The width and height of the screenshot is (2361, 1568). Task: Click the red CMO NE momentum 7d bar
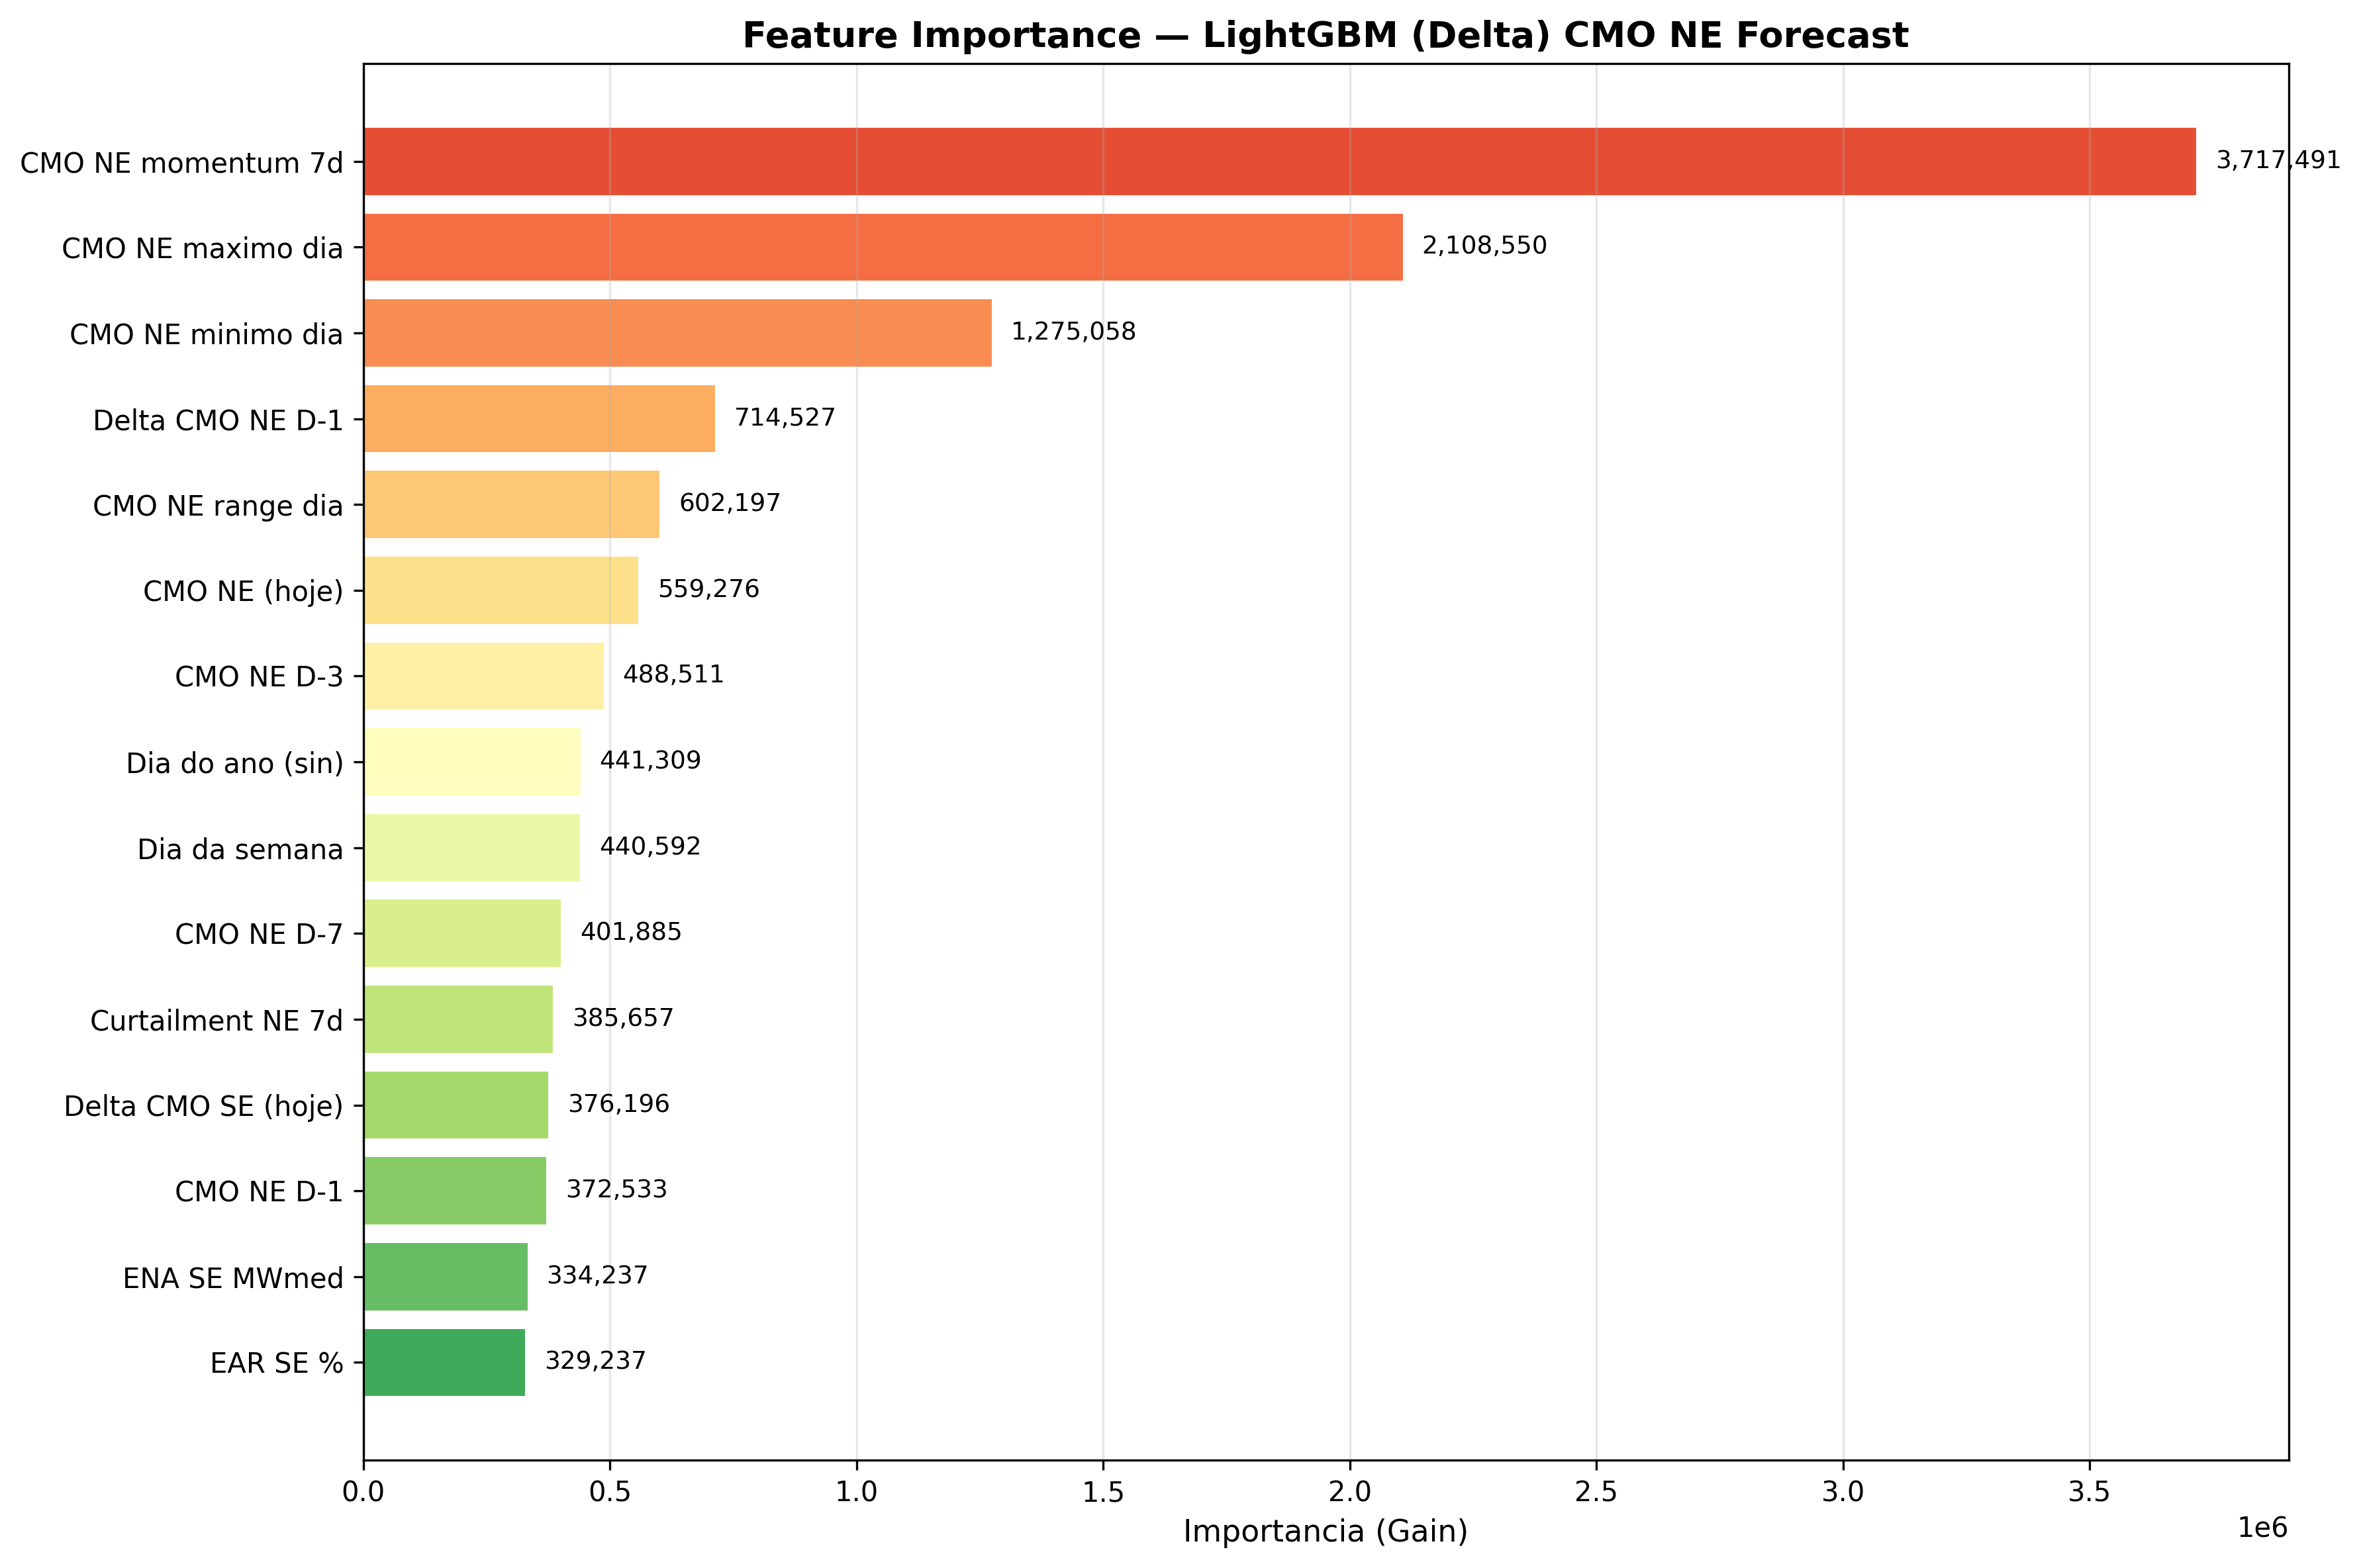pos(1279,161)
